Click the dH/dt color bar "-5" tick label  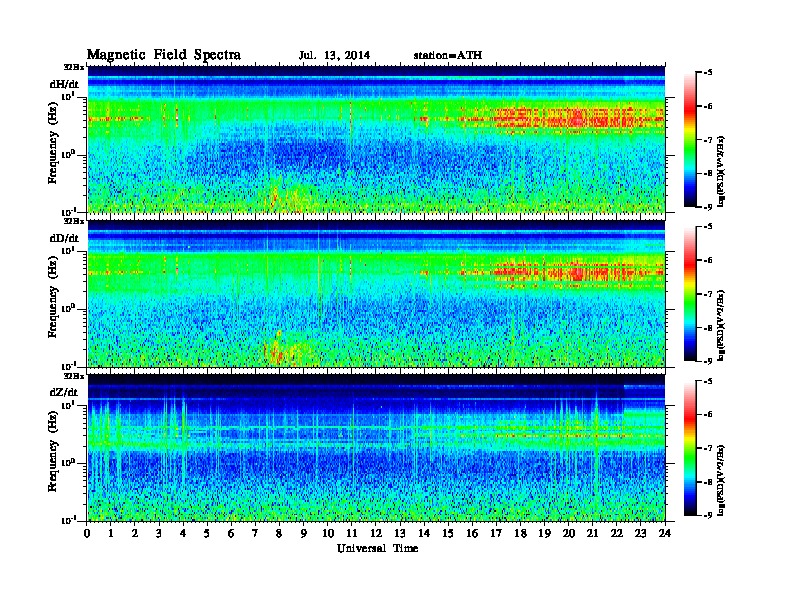[x=708, y=73]
